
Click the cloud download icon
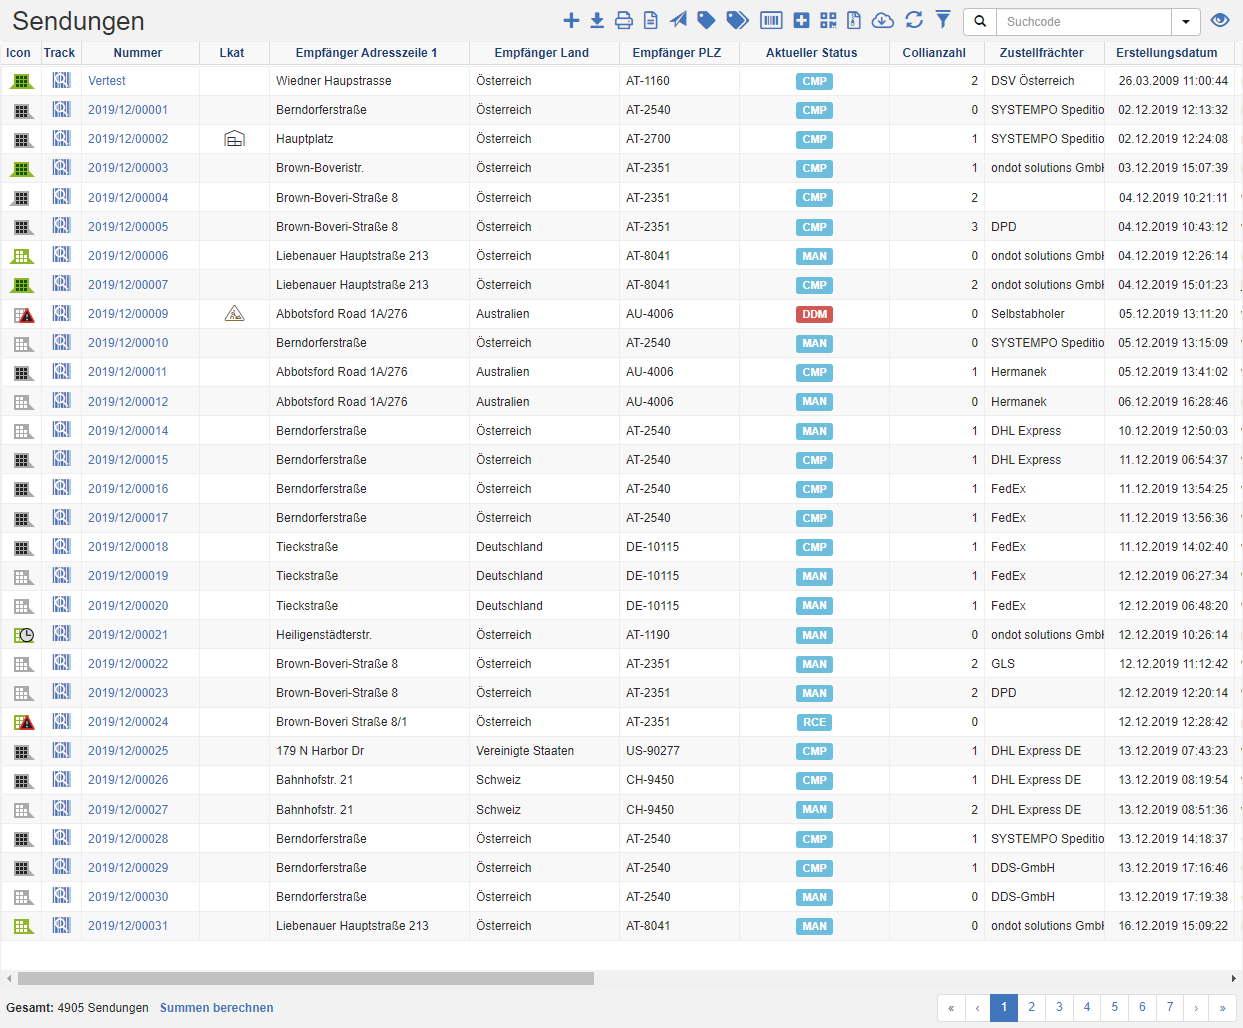click(x=883, y=21)
